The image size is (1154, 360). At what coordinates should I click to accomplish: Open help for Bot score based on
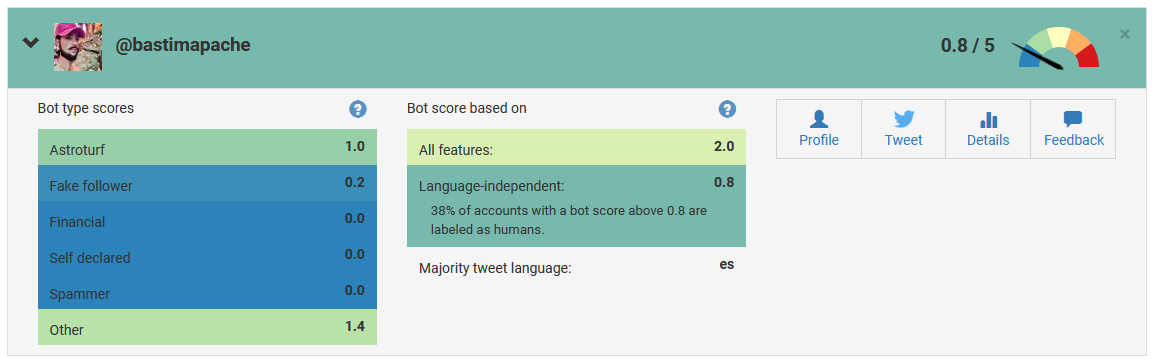point(727,110)
